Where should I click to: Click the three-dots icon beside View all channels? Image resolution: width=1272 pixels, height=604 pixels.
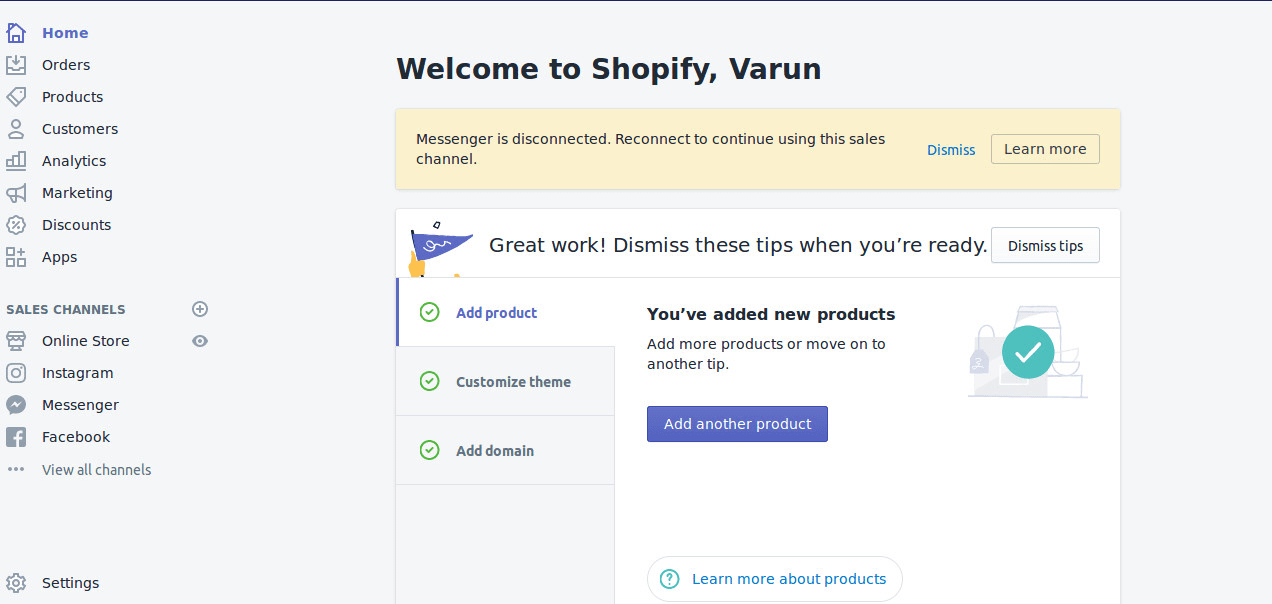[16, 469]
